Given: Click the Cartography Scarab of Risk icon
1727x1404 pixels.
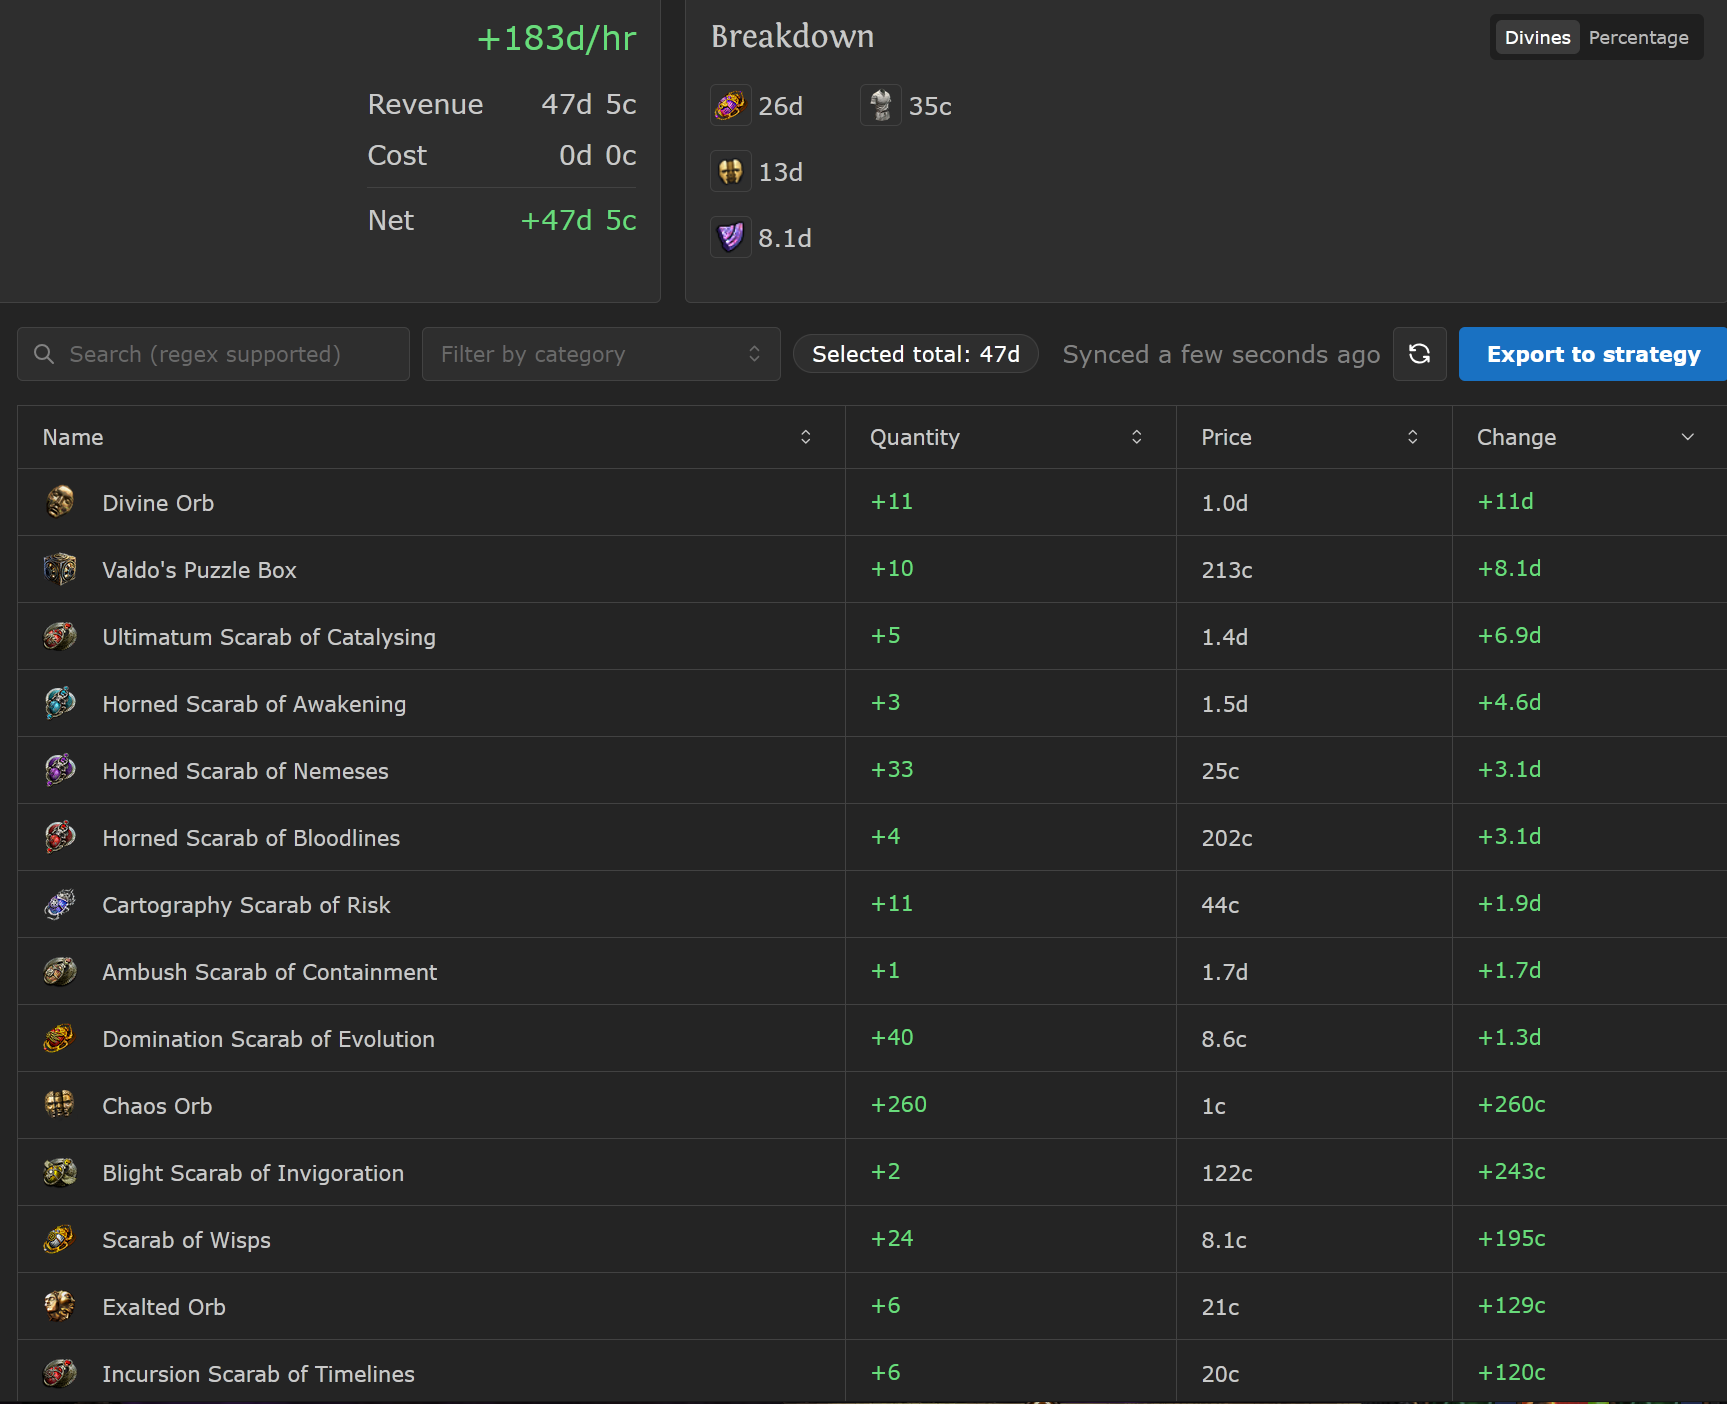Looking at the screenshot, I should click(60, 904).
